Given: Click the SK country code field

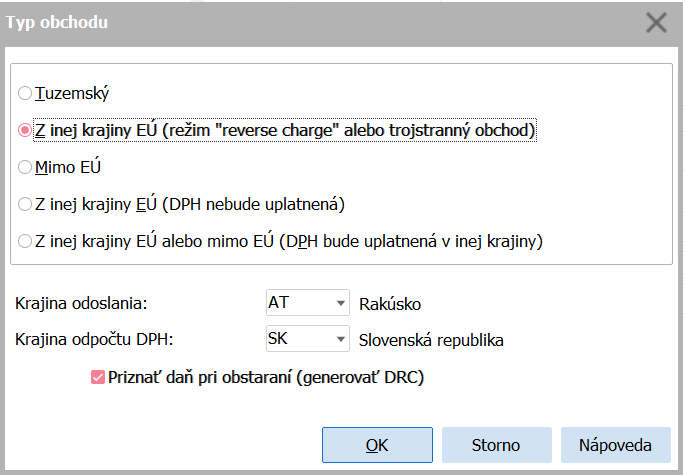Looking at the screenshot, I should pyautogui.click(x=295, y=339).
